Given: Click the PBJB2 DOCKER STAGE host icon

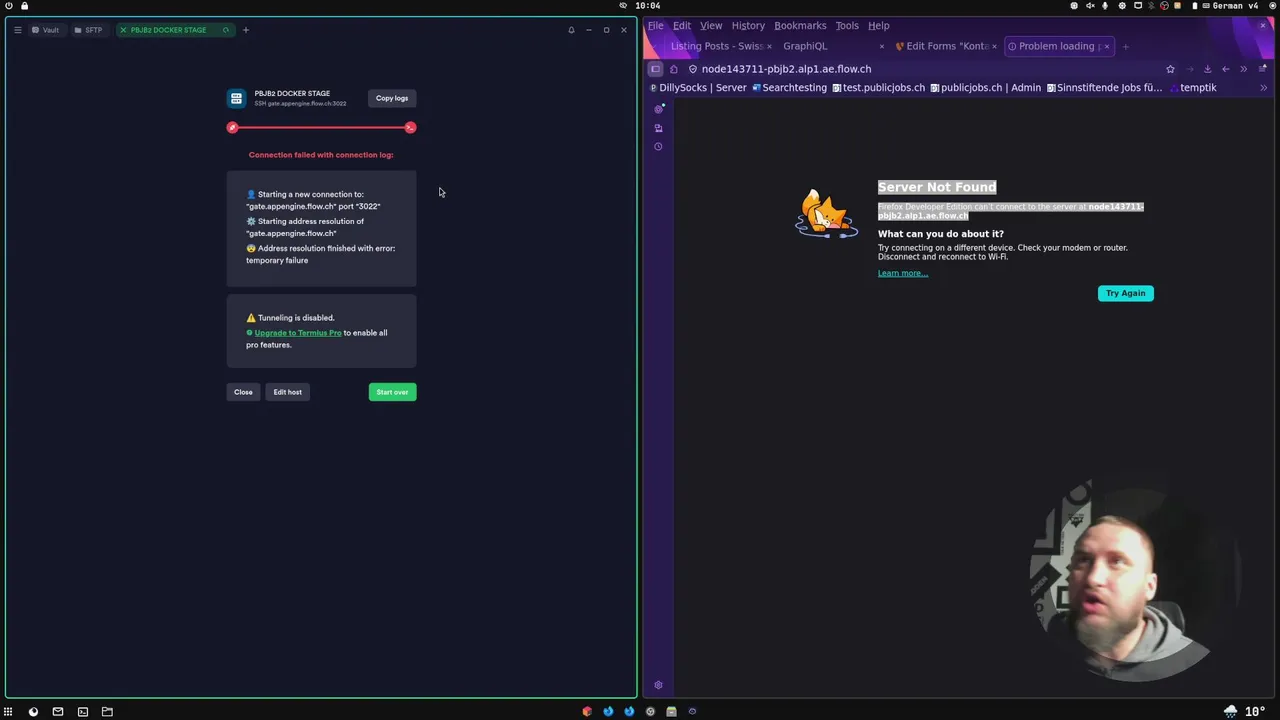Looking at the screenshot, I should 236,98.
